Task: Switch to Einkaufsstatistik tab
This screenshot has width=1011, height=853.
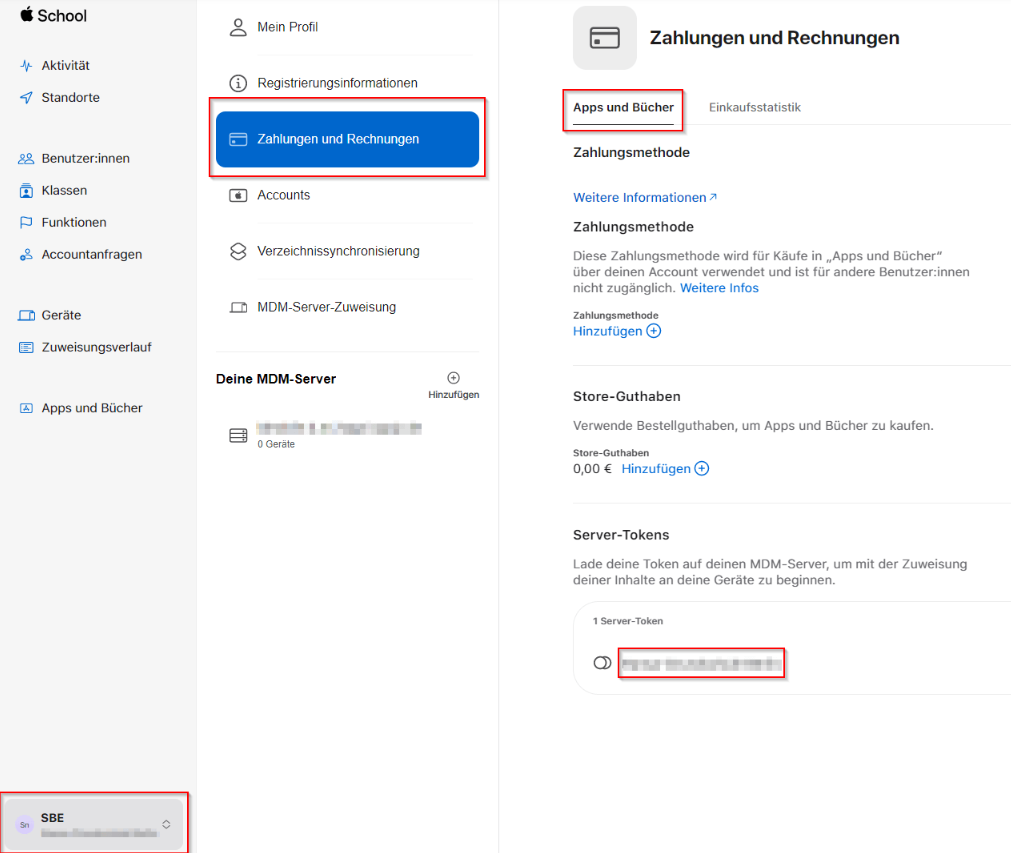Action: (x=754, y=108)
